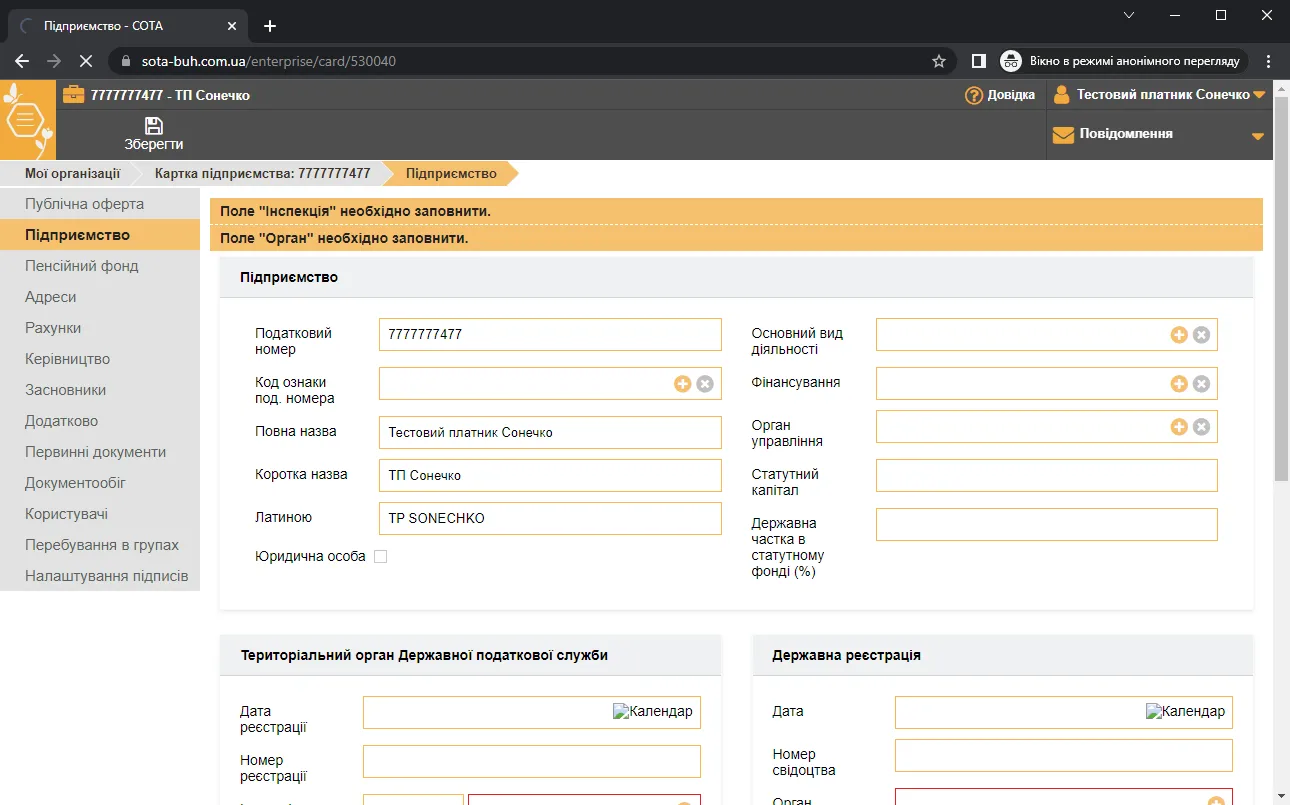
Task: Click the Коротка назва input
Action: click(550, 476)
